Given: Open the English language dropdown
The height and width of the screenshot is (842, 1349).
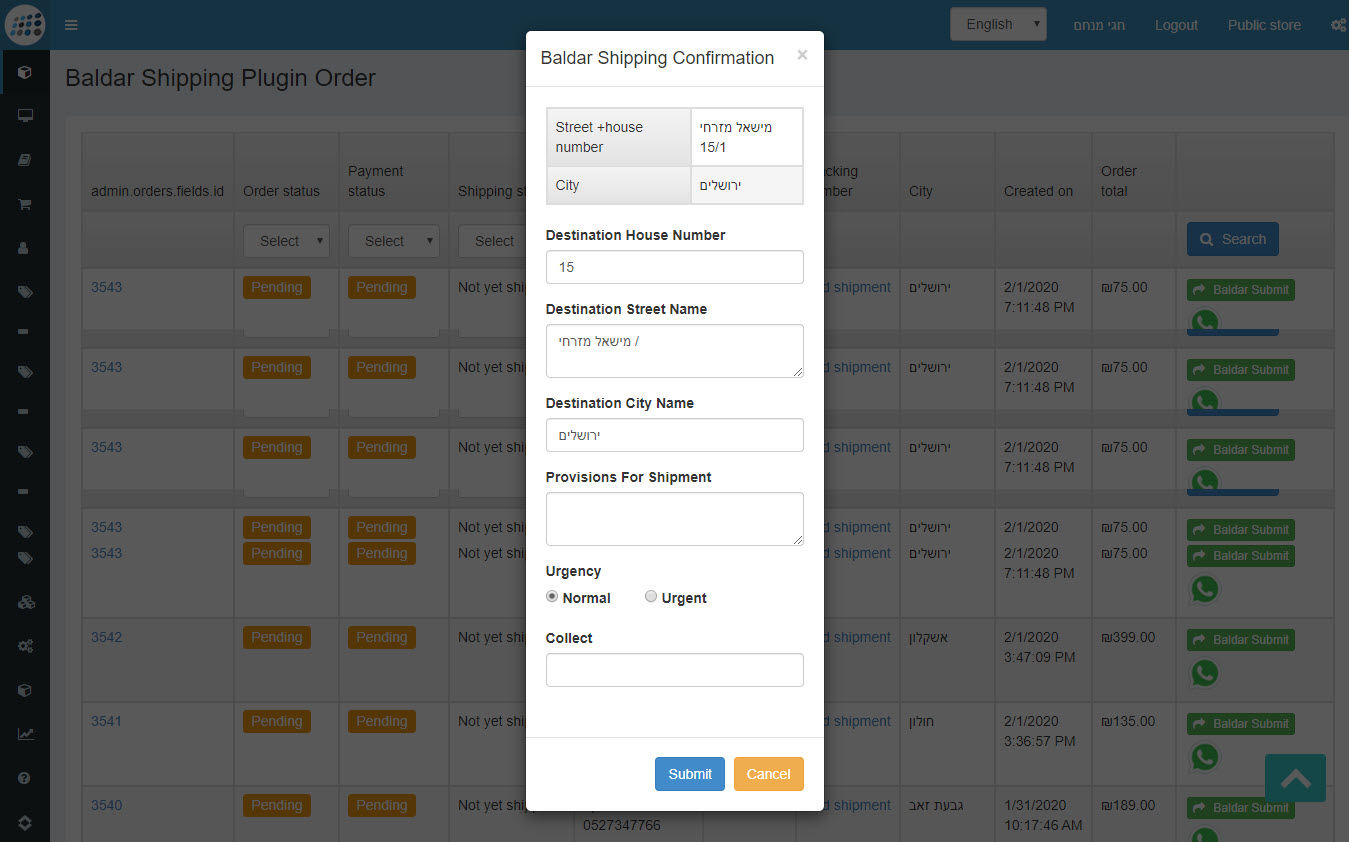Looking at the screenshot, I should (998, 24).
